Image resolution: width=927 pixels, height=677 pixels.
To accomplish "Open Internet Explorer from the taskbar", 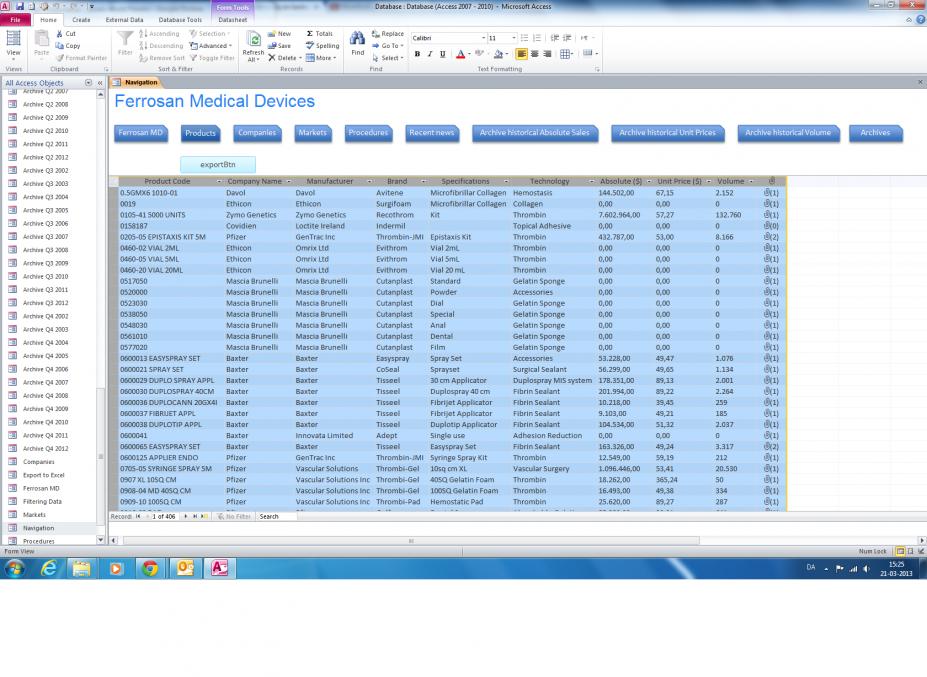I will click(x=49, y=568).
